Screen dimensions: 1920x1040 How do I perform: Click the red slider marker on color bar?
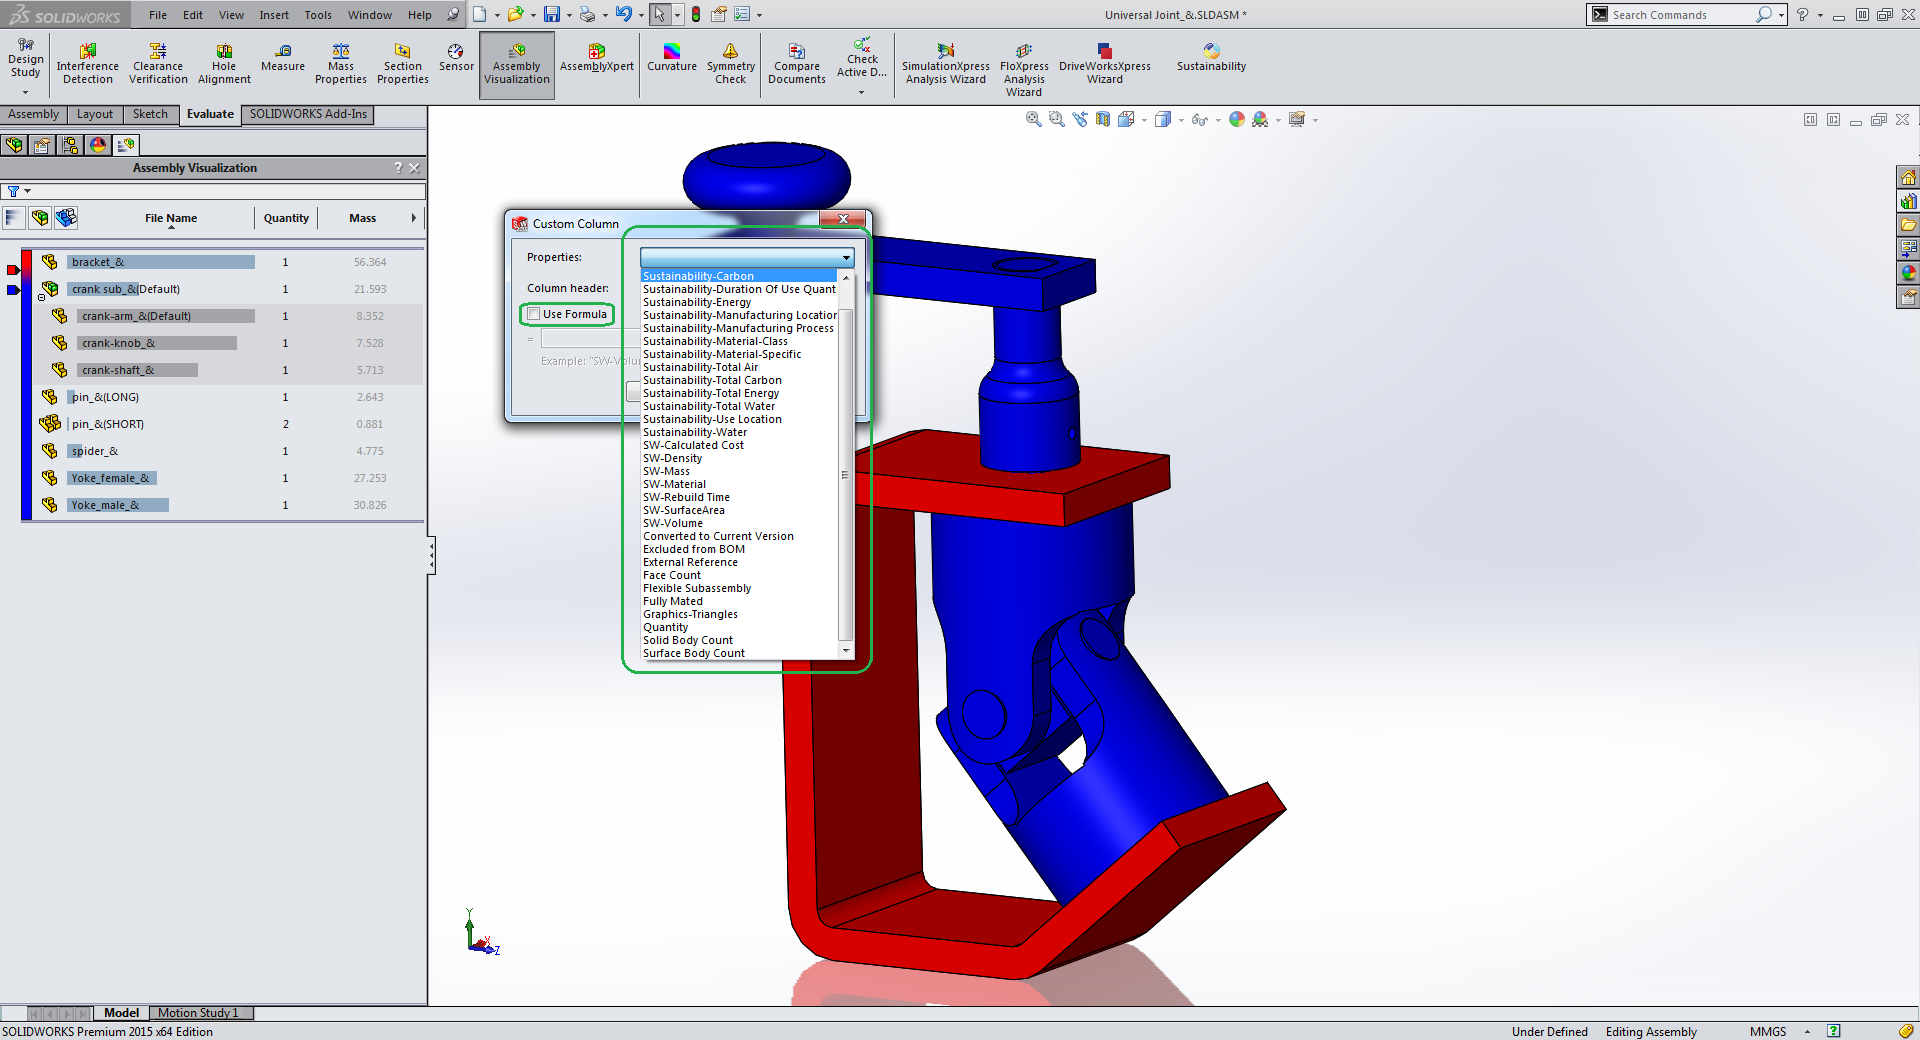(x=13, y=270)
